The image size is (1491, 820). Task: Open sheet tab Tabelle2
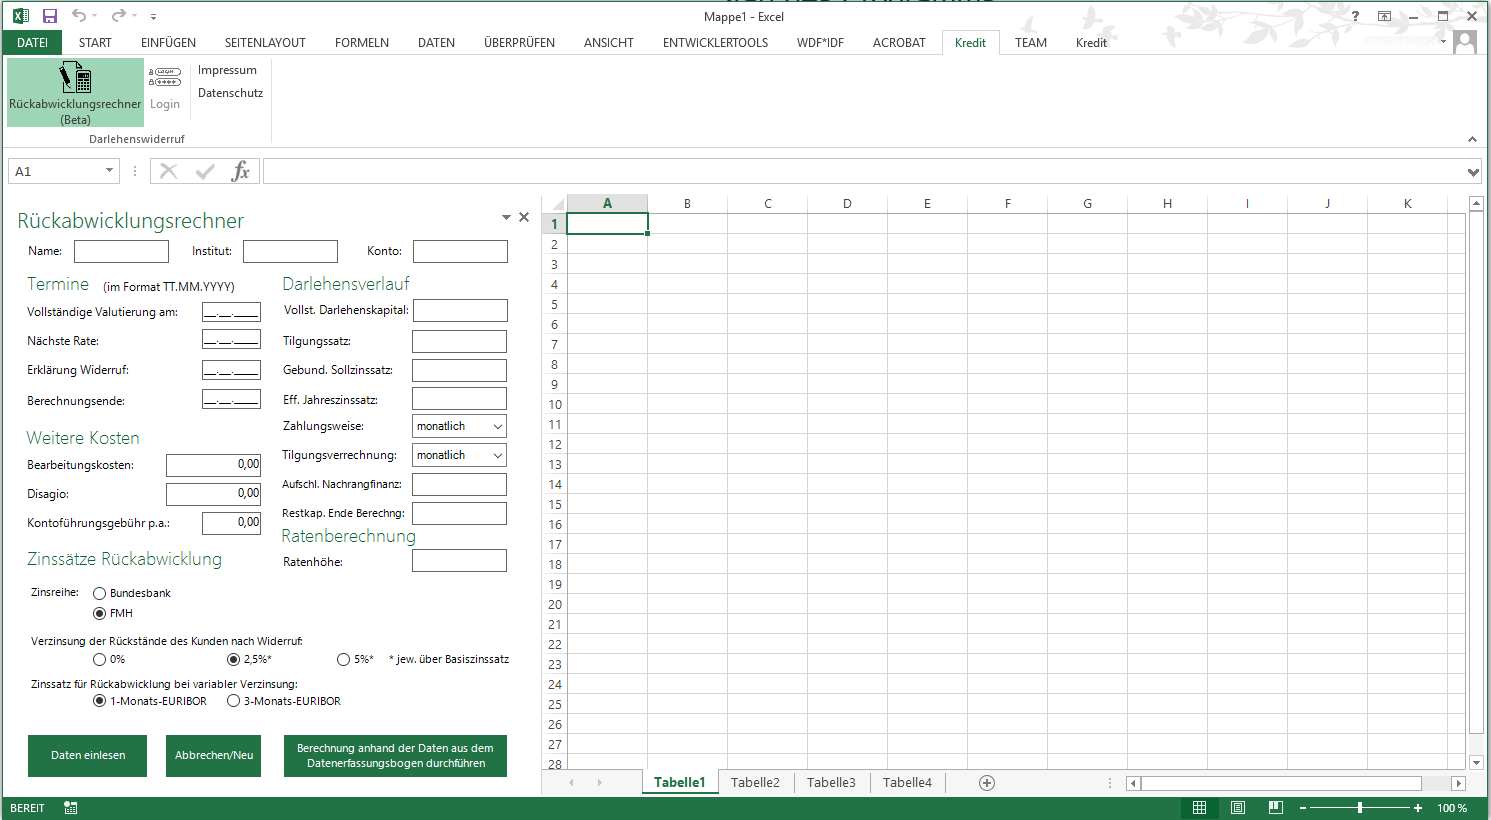(x=755, y=783)
